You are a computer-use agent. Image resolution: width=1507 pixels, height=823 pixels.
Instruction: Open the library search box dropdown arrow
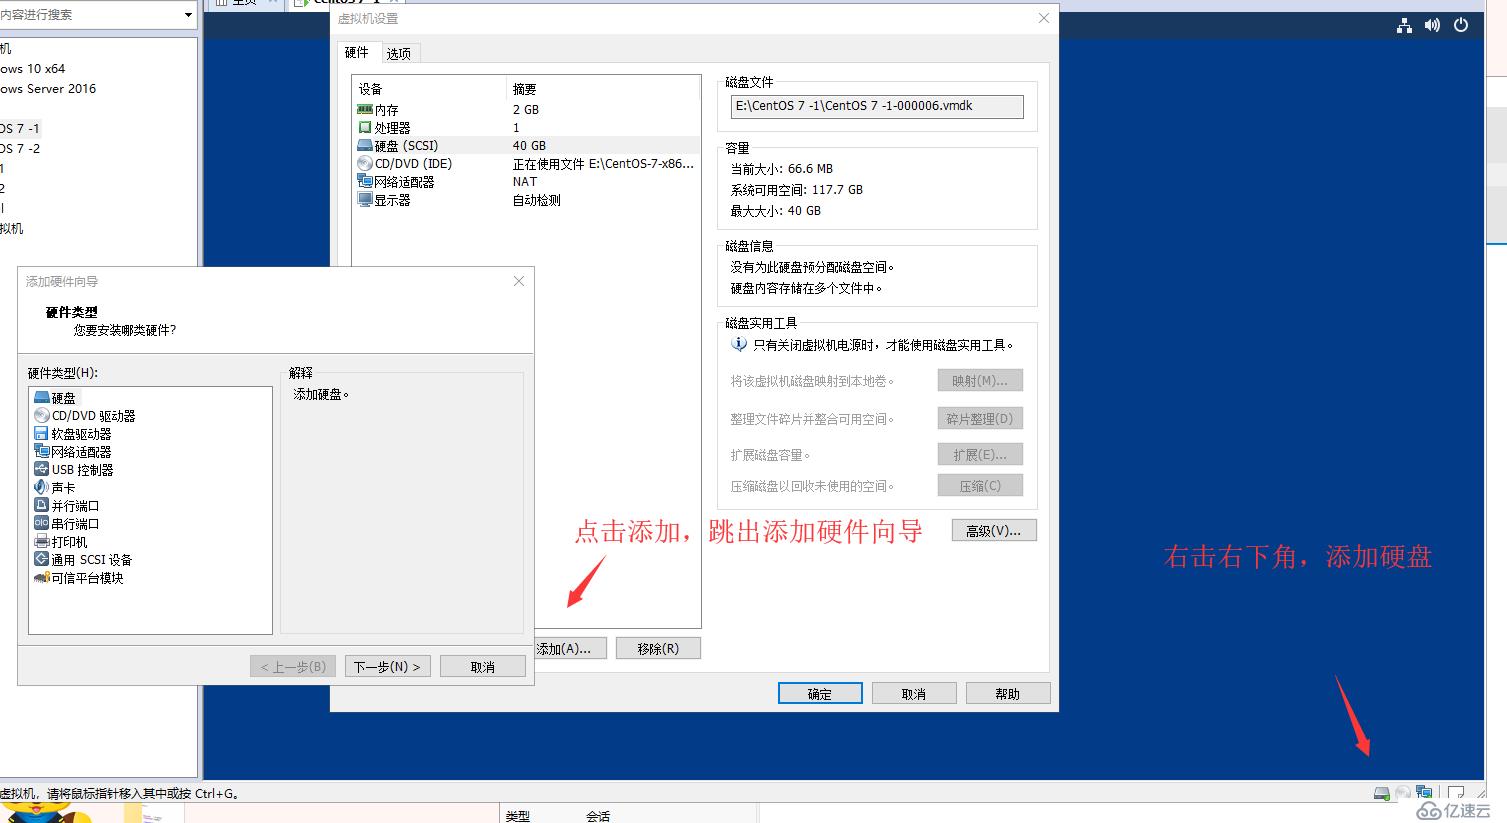point(188,15)
